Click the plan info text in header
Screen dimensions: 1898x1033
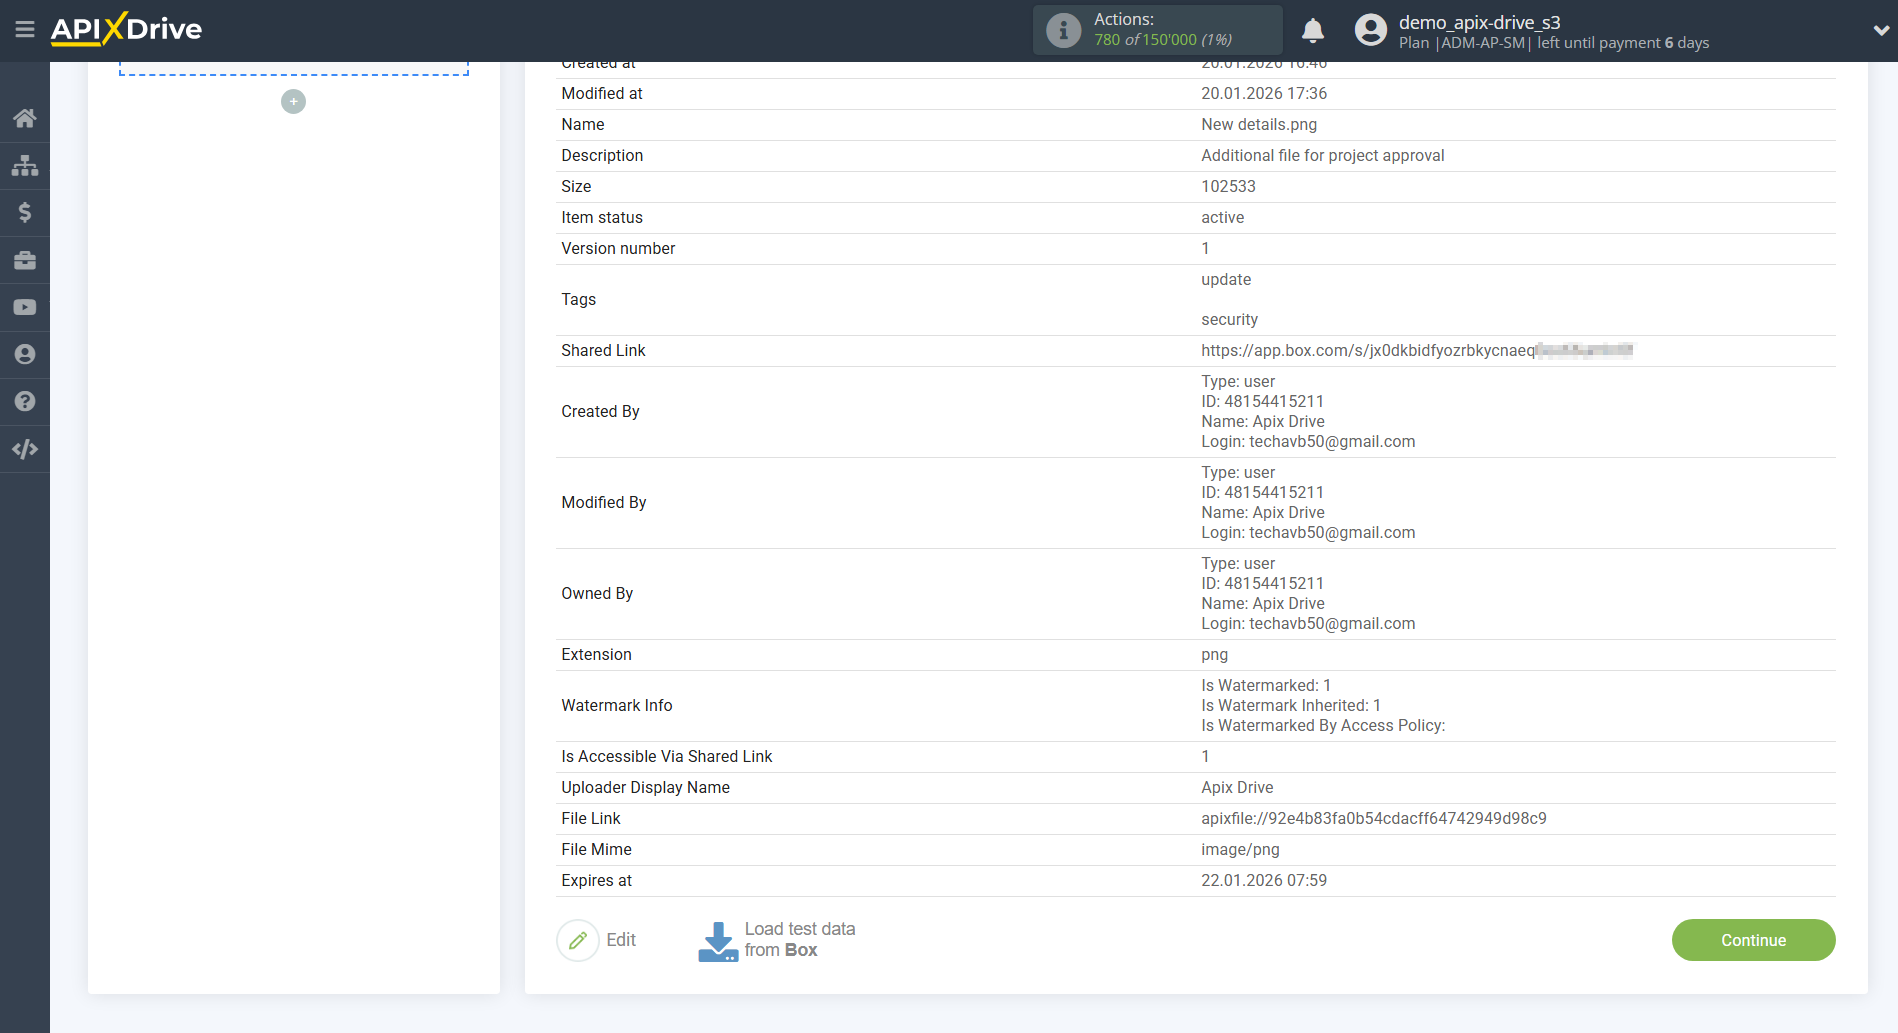click(1554, 42)
